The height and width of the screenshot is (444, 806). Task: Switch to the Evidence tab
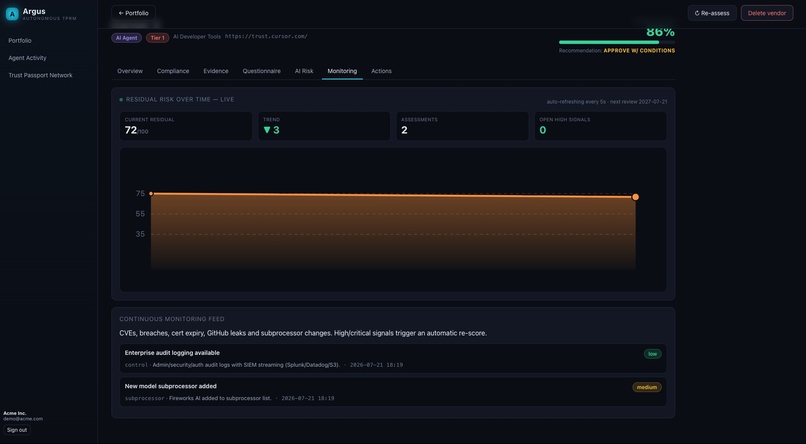[215, 71]
